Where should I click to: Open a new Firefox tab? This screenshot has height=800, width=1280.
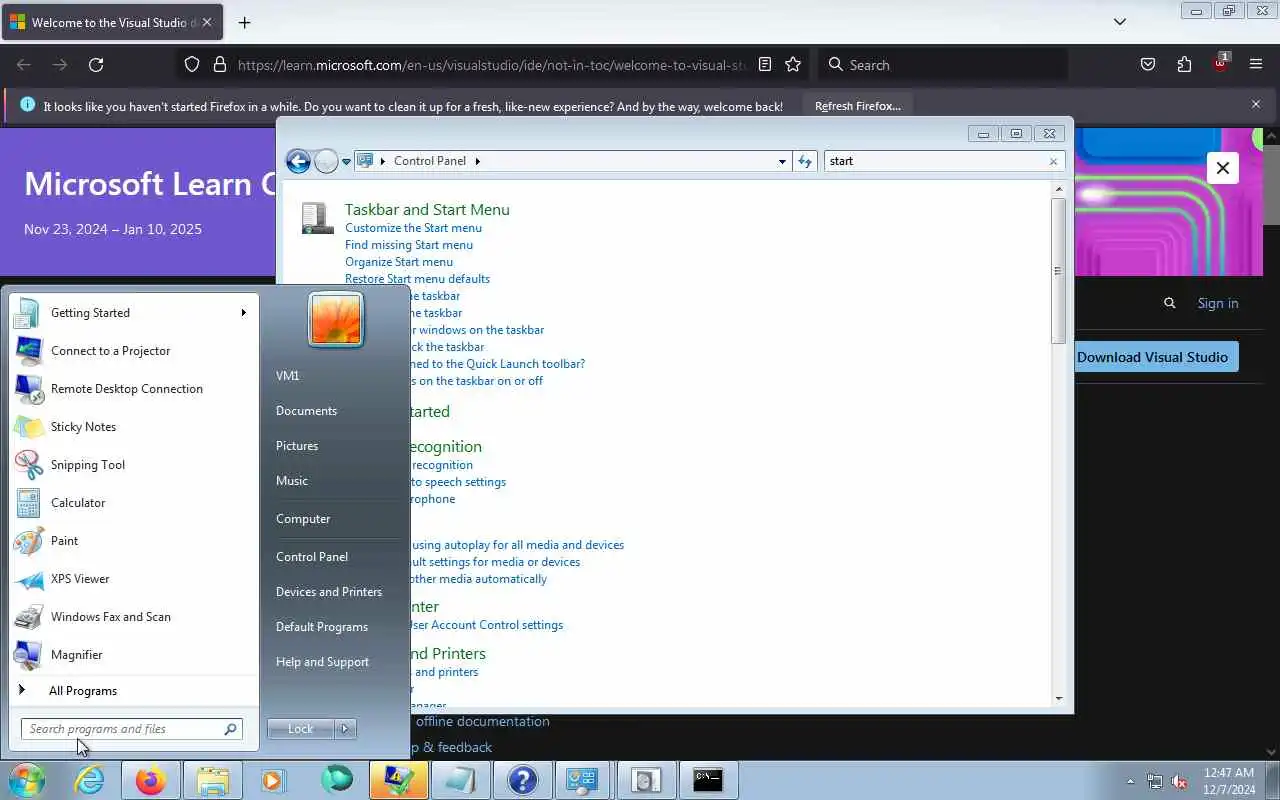point(245,22)
